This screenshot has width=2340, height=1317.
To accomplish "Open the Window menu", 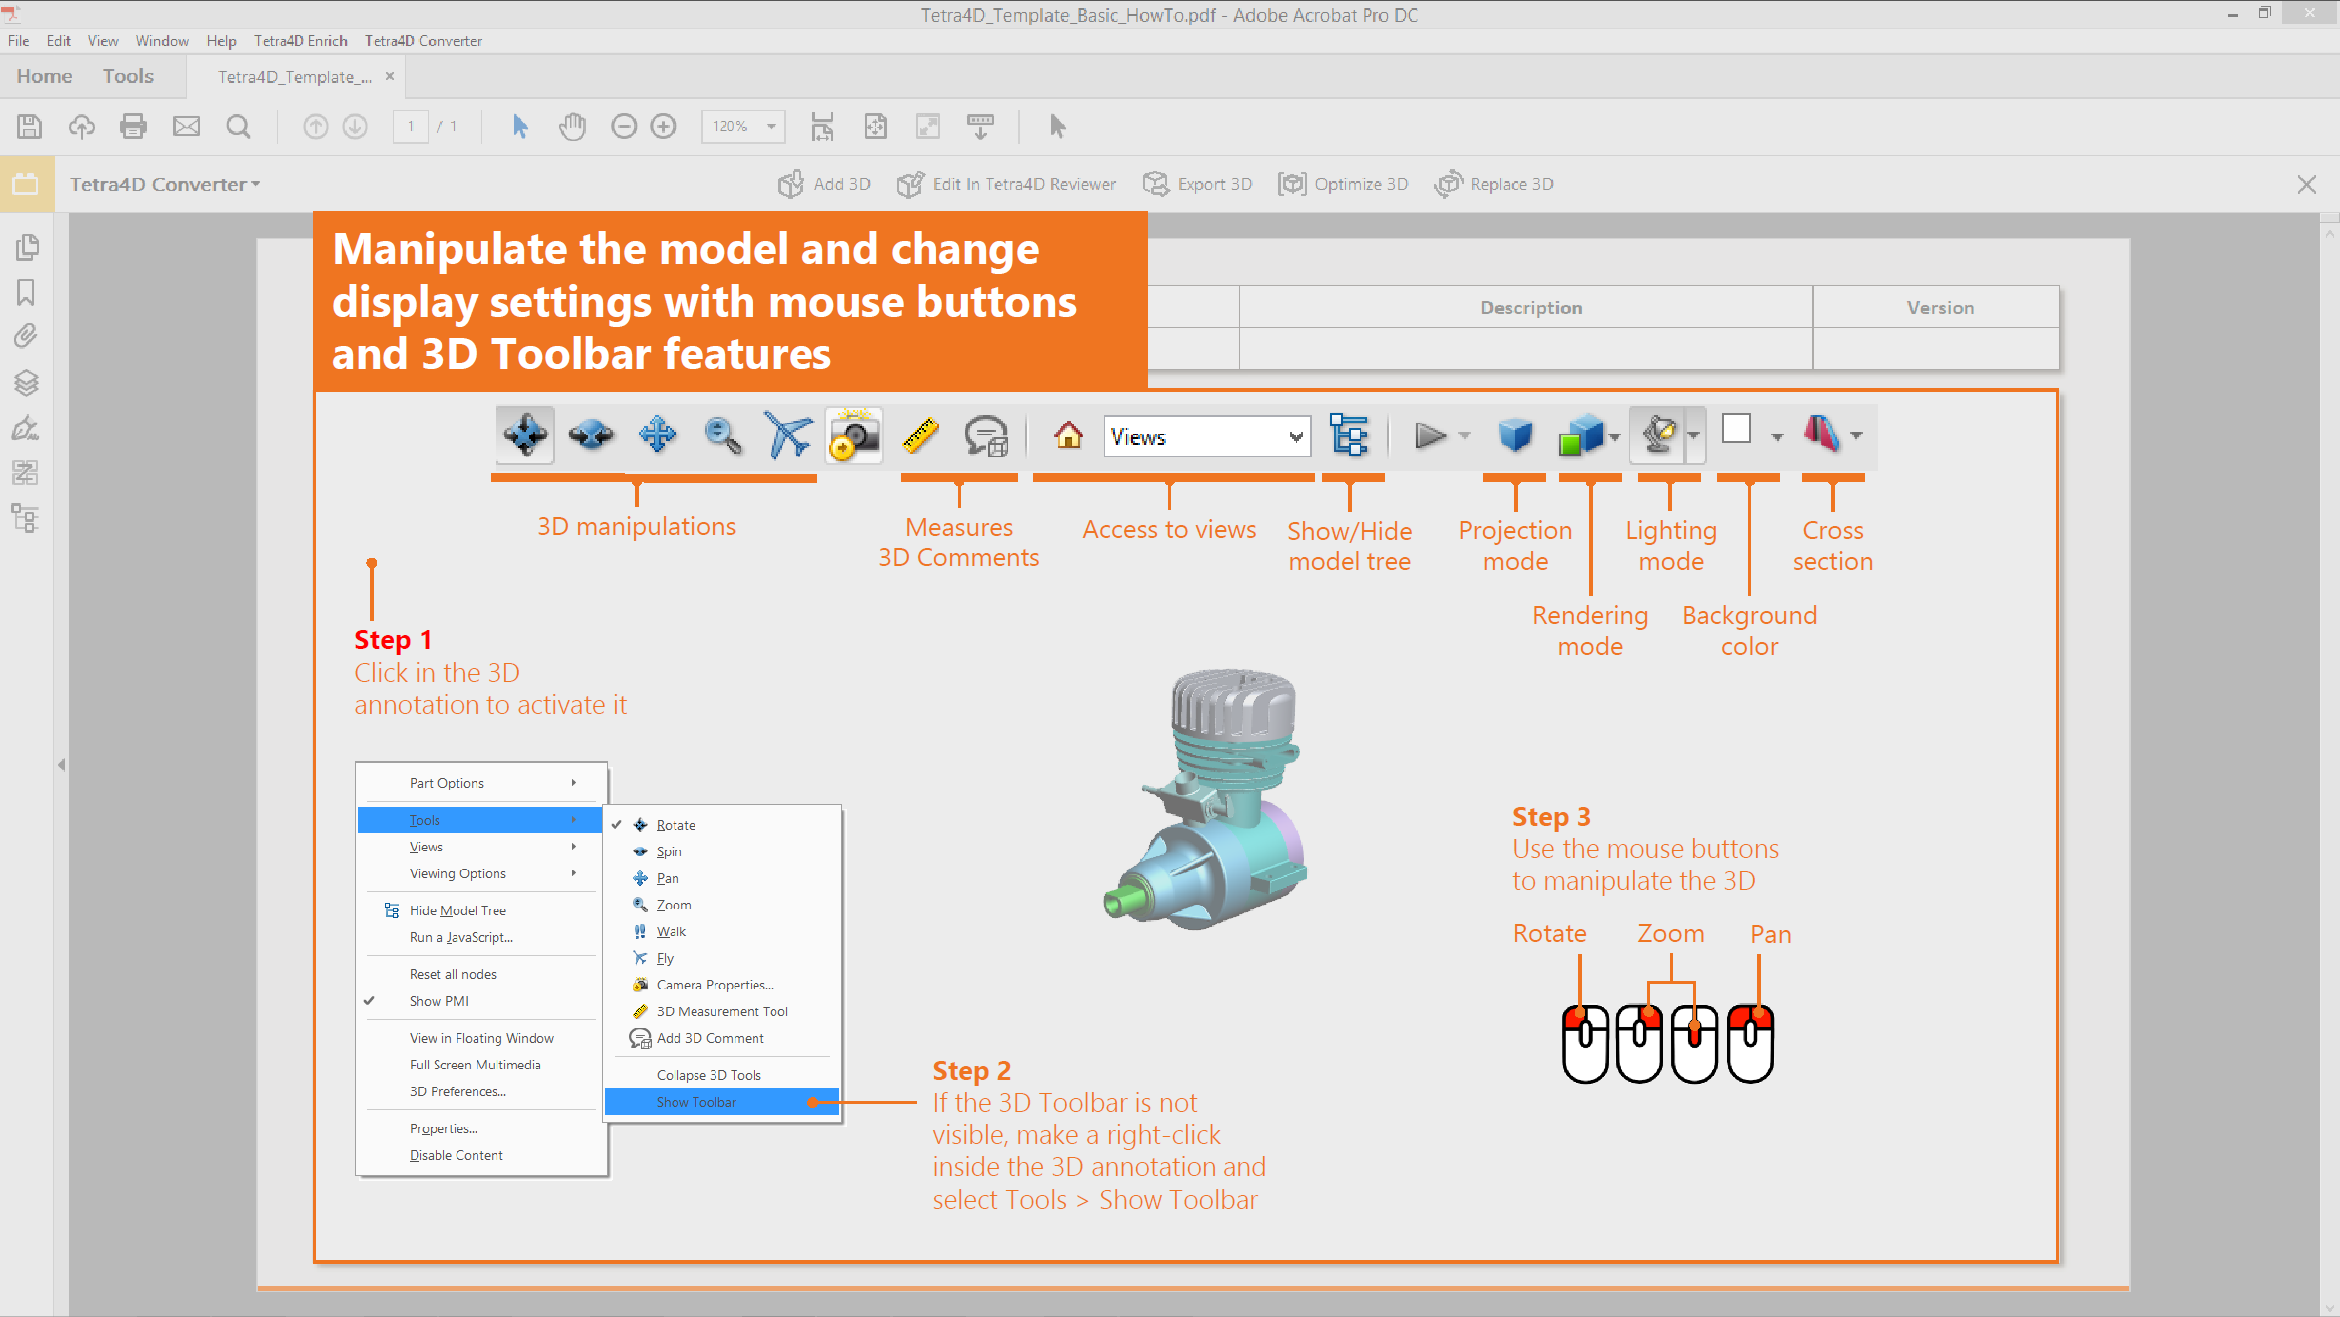I will click(162, 41).
